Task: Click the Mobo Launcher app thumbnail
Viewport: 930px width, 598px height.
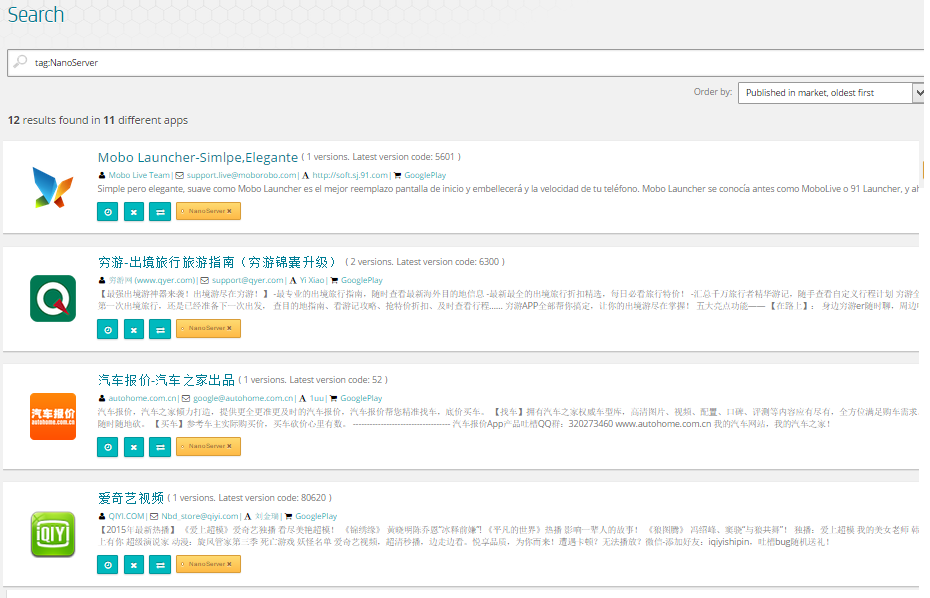Action: coord(53,187)
